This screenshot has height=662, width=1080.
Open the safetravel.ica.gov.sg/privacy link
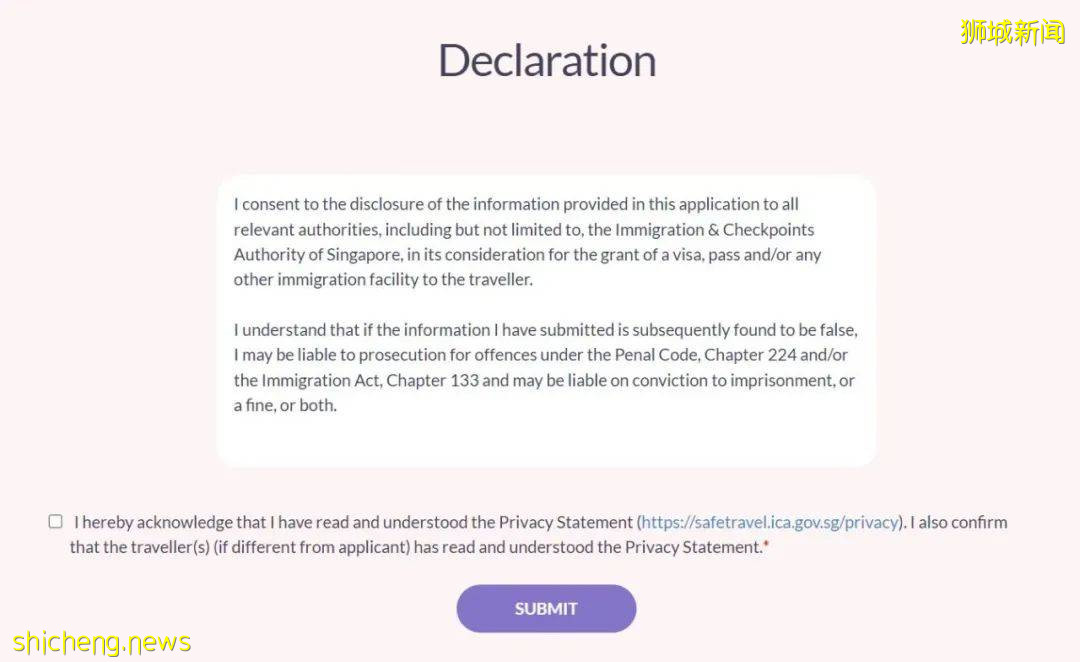click(769, 522)
